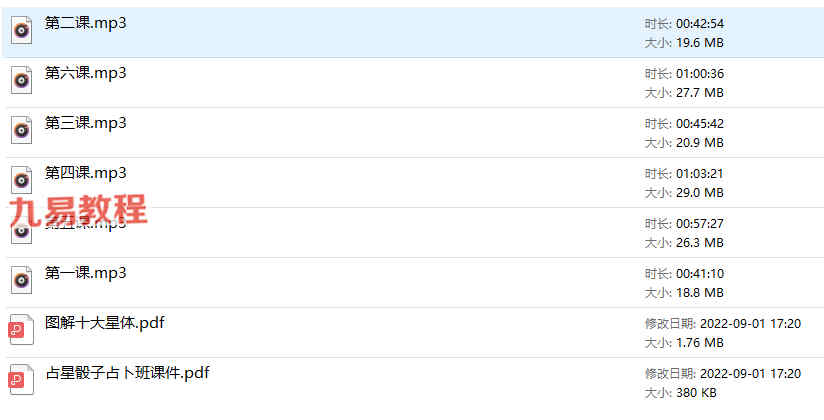
Task: Click the 第四课.mp3 audio file icon
Action: coord(22,180)
